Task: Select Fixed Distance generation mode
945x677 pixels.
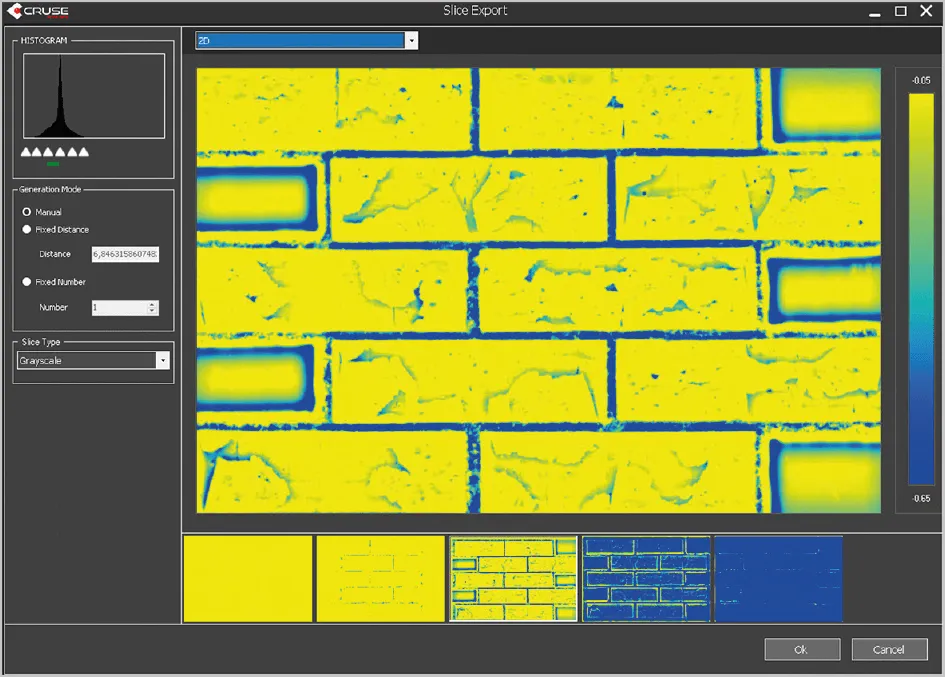Action: point(27,230)
